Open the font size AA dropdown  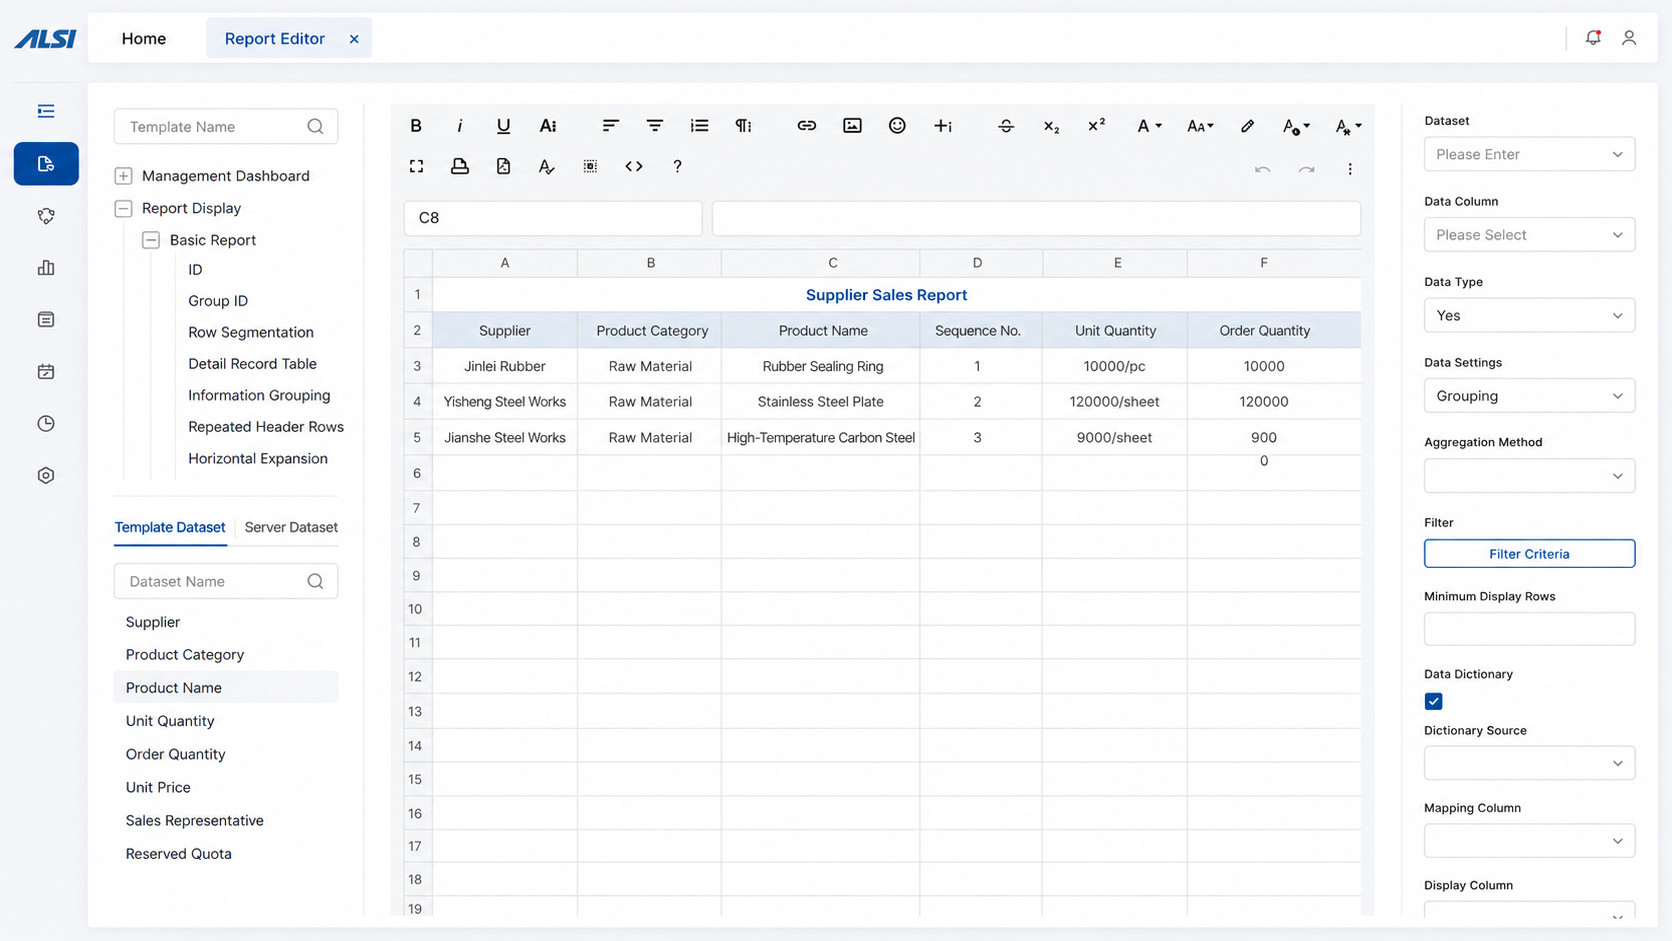pyautogui.click(x=1200, y=126)
